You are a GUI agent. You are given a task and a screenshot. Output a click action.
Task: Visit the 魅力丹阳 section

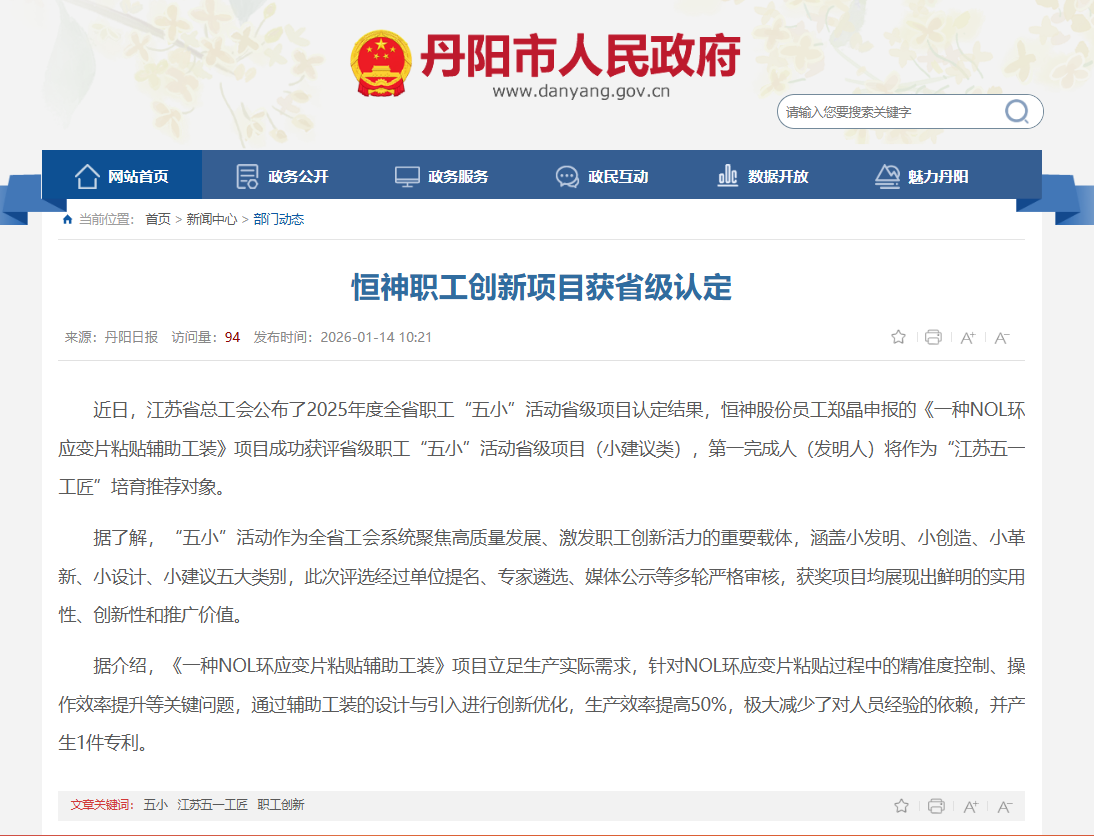pos(922,177)
